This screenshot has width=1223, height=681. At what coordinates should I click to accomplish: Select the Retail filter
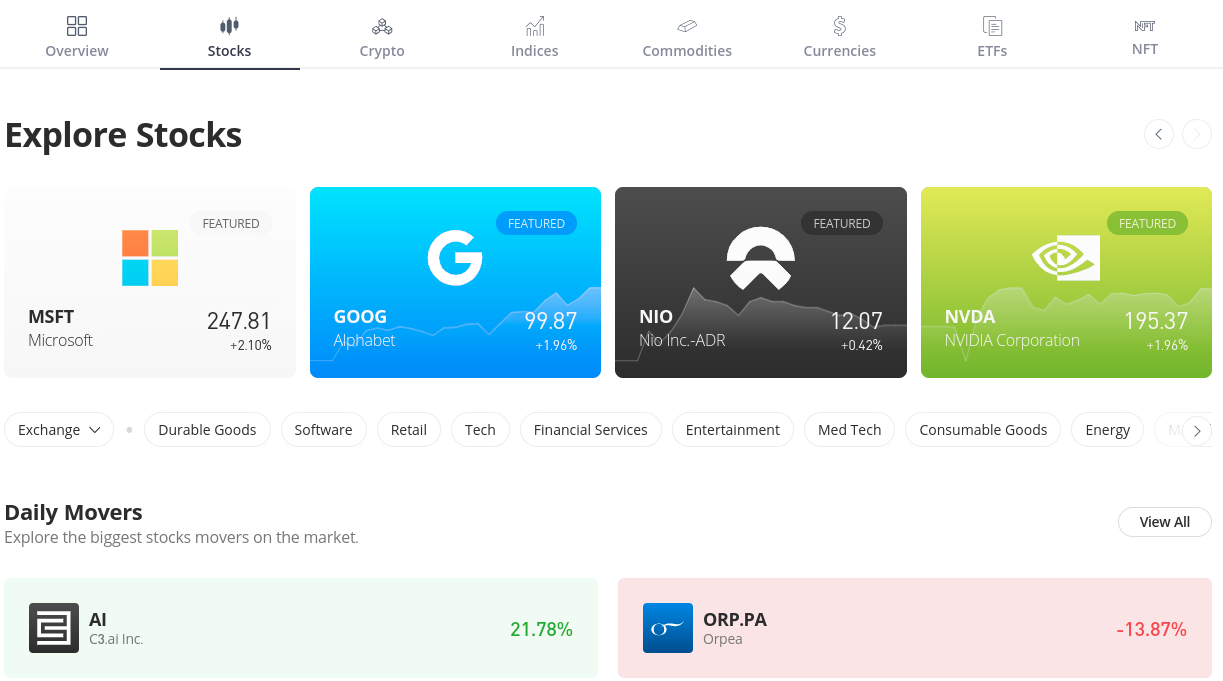[409, 430]
